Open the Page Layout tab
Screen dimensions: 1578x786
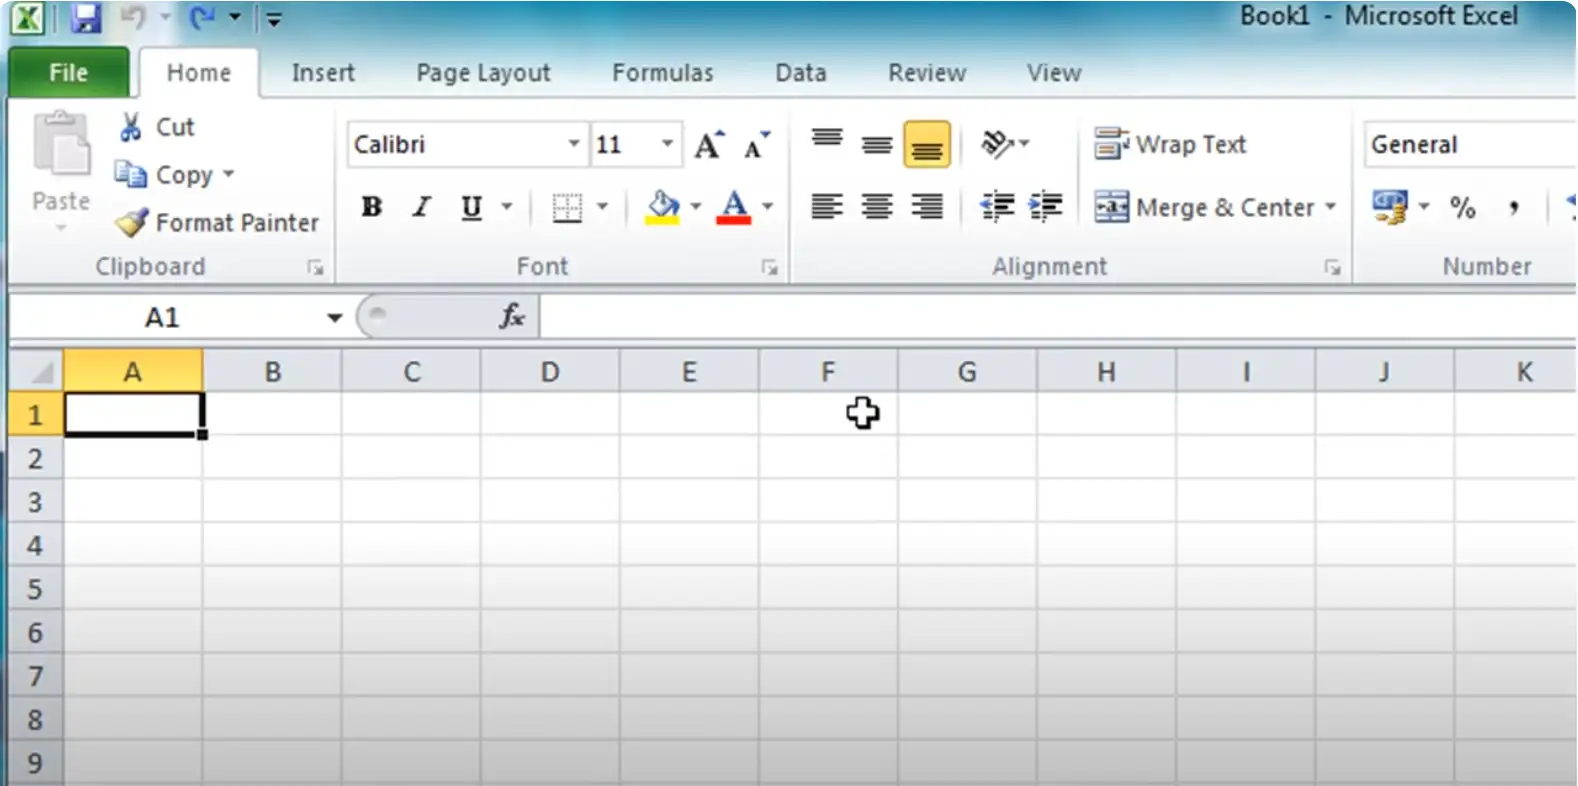483,73
